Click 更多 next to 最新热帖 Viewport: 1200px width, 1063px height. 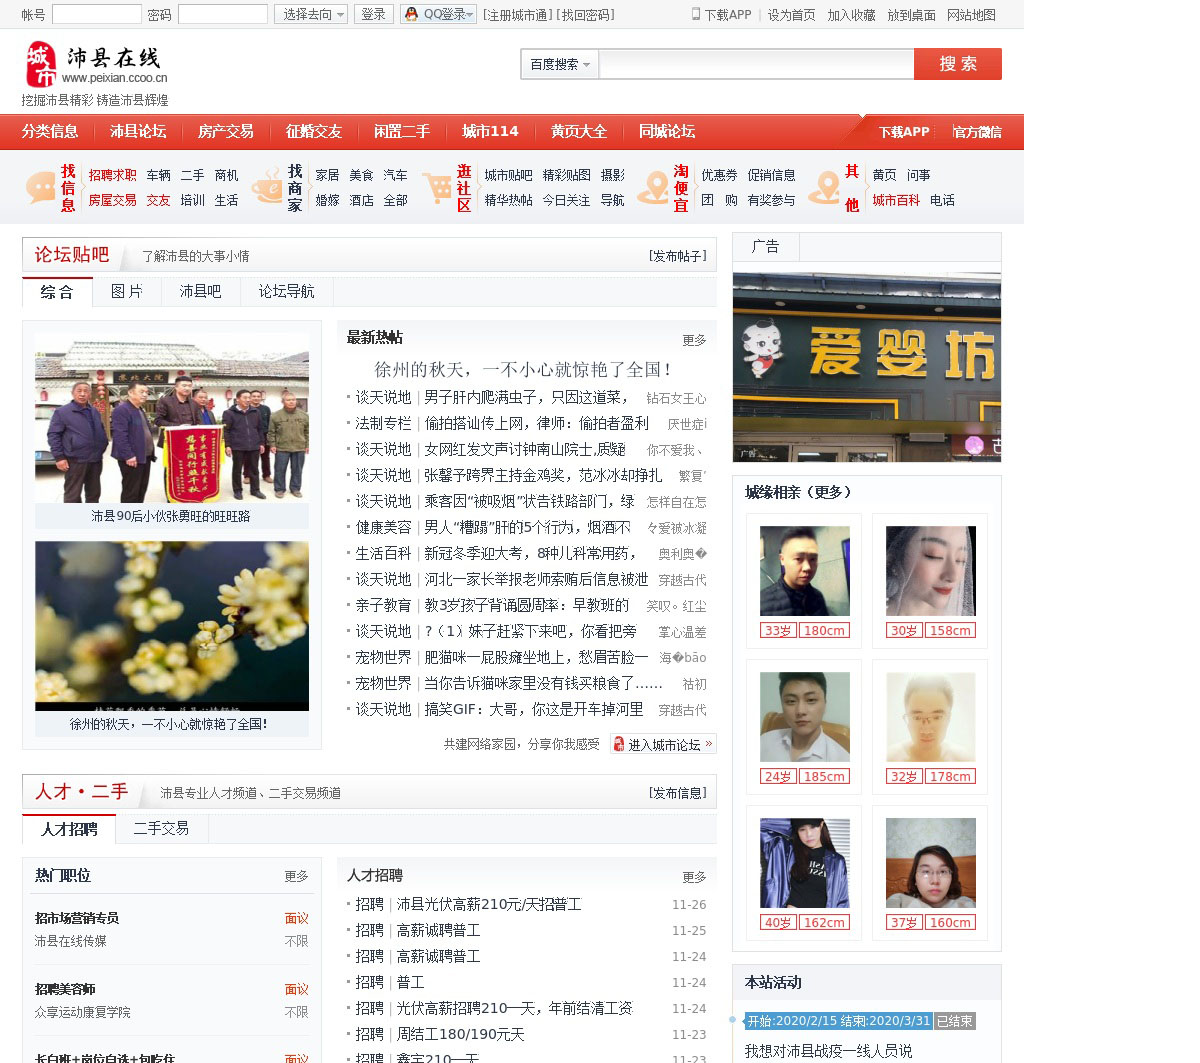click(x=694, y=340)
